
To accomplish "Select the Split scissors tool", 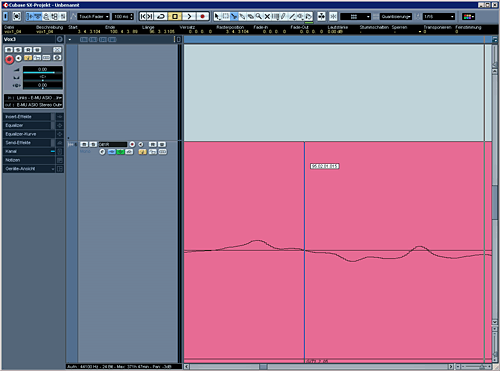I will coord(234,16).
